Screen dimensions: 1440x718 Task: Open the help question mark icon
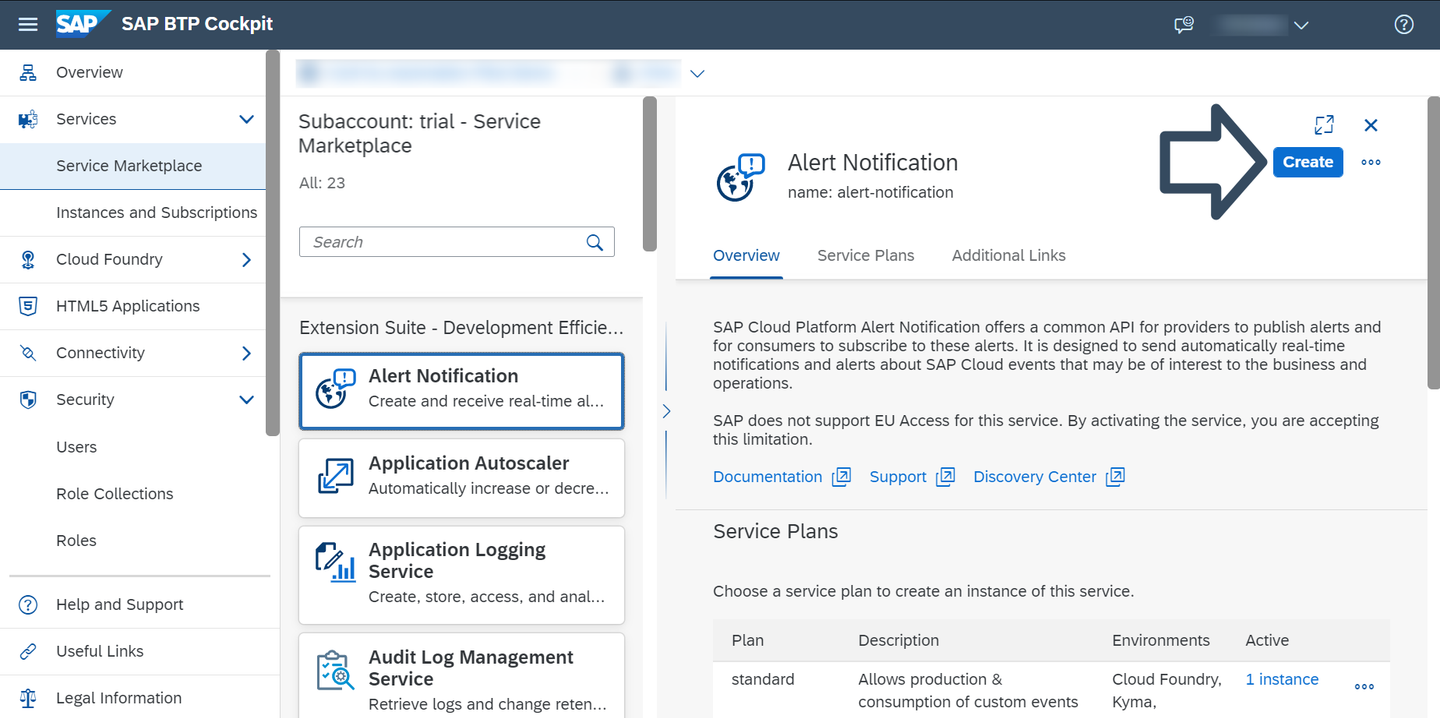[x=1404, y=25]
